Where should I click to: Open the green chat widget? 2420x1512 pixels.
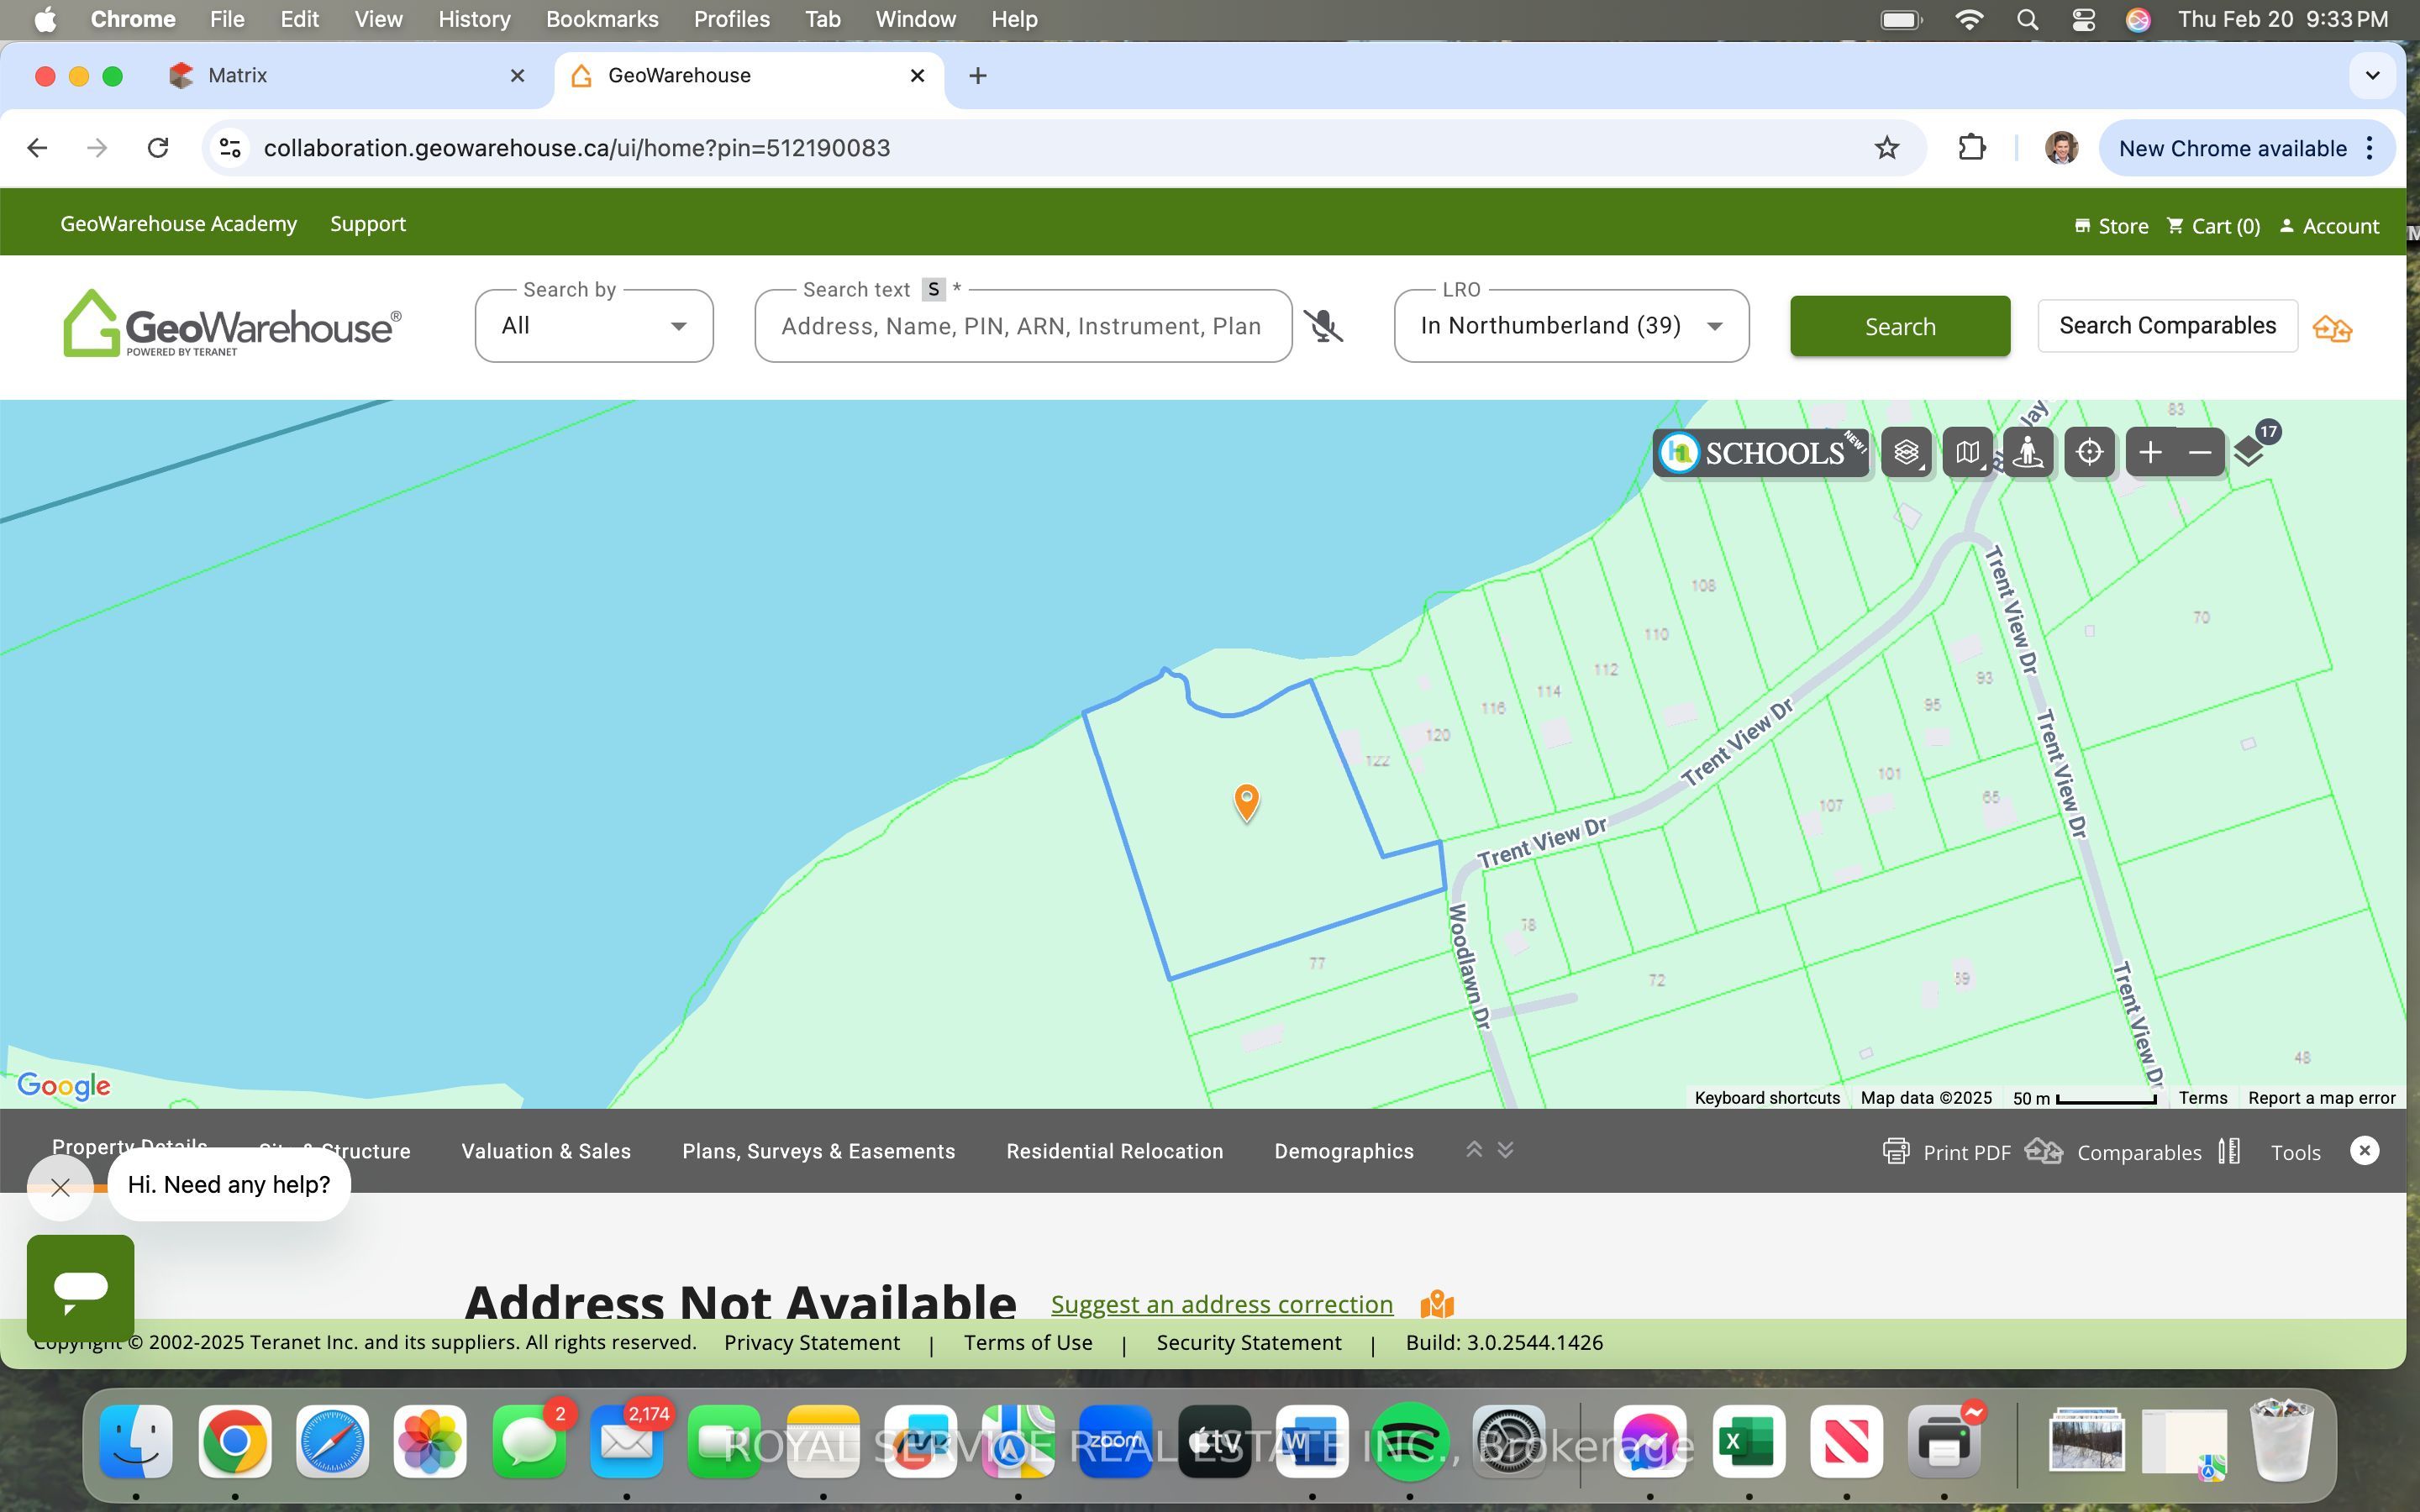click(x=80, y=1287)
